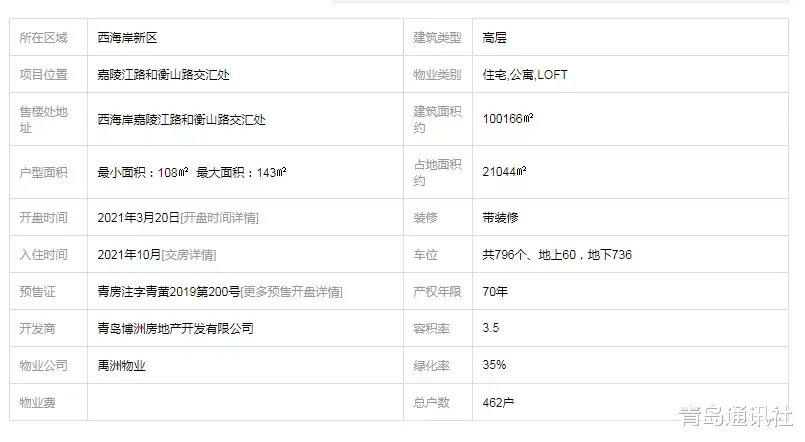Select the 所在区域 label

[44, 37]
